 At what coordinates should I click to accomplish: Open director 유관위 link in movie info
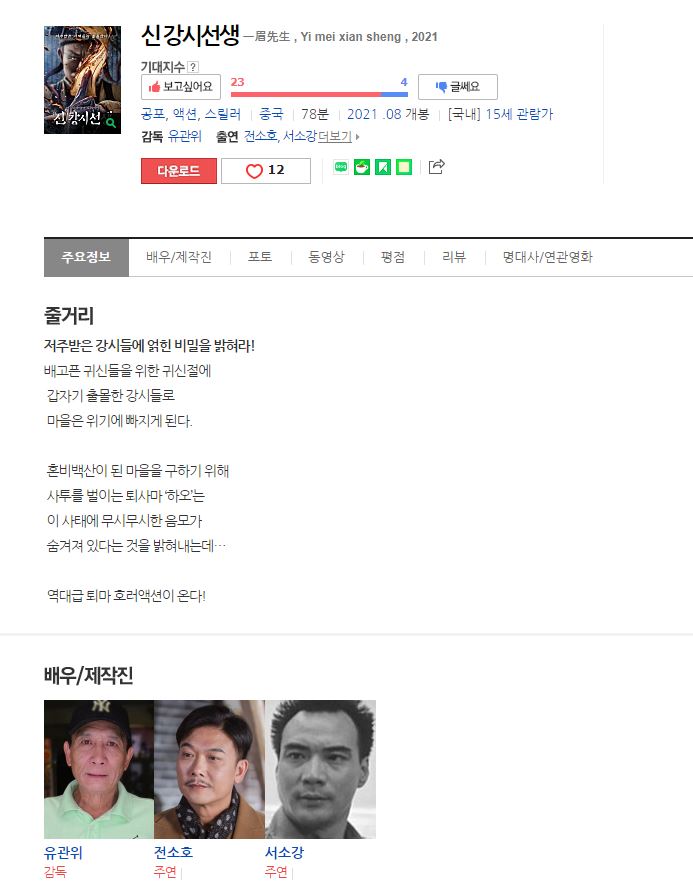(185, 136)
